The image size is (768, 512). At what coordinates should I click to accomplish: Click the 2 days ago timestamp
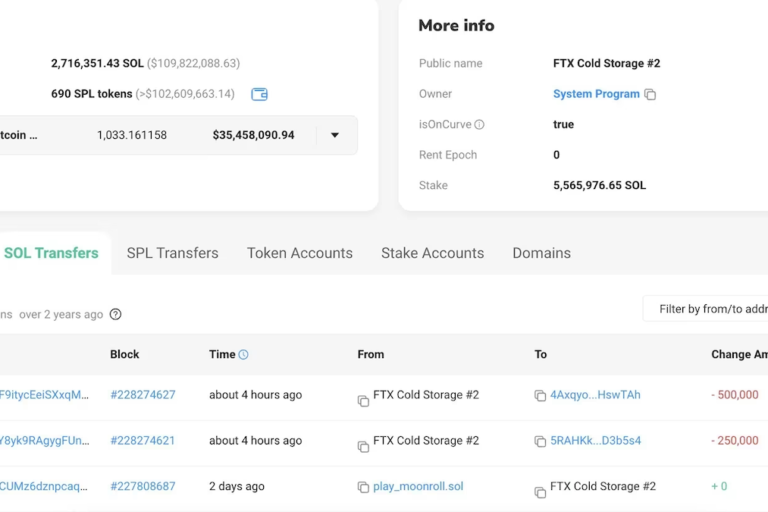237,487
